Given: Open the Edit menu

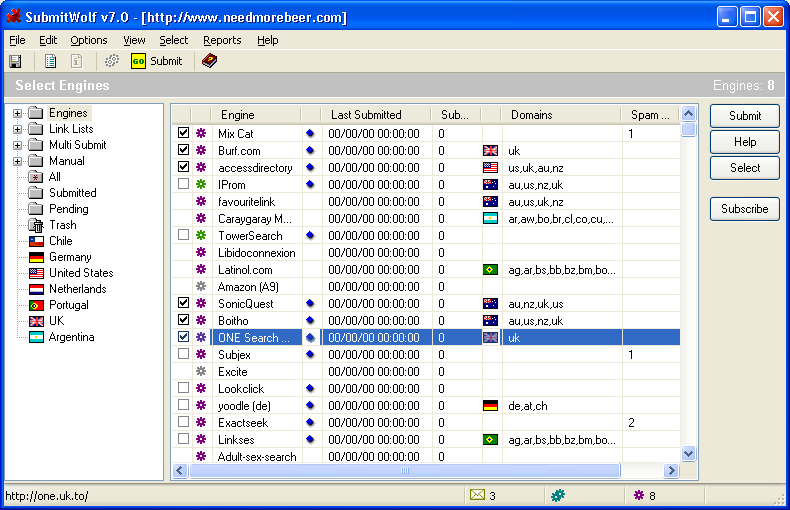Looking at the screenshot, I should 48,40.
